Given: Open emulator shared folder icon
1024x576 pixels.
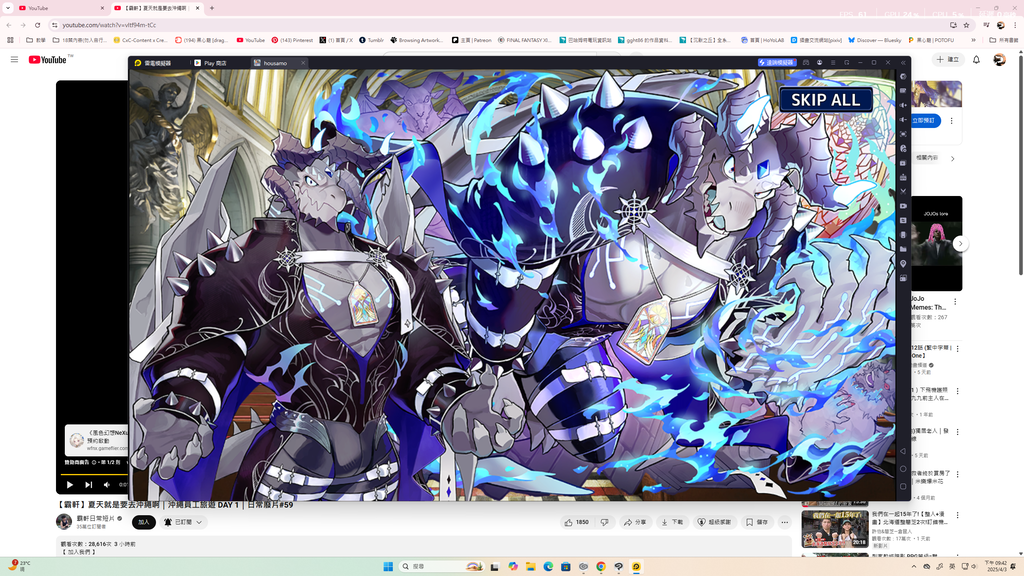Looking at the screenshot, I should (903, 249).
